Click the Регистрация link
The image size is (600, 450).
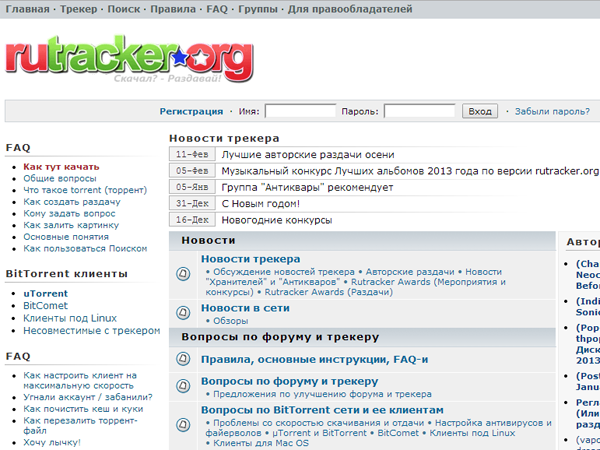[191, 112]
